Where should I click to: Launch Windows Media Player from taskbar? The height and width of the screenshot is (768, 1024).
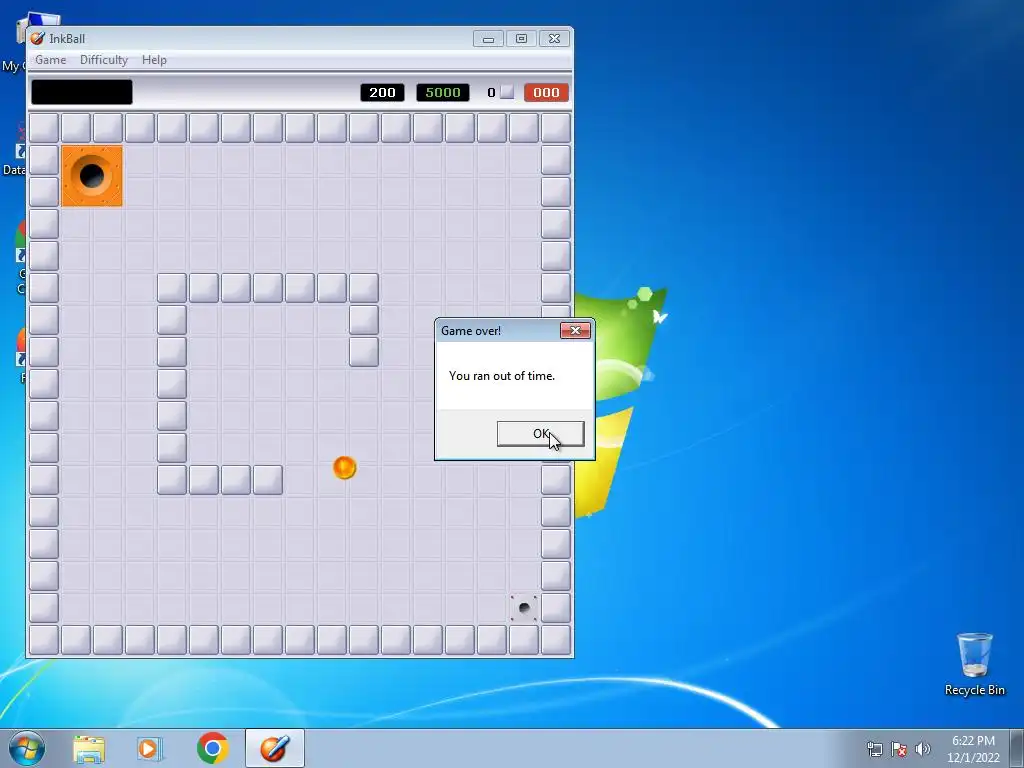[150, 749]
